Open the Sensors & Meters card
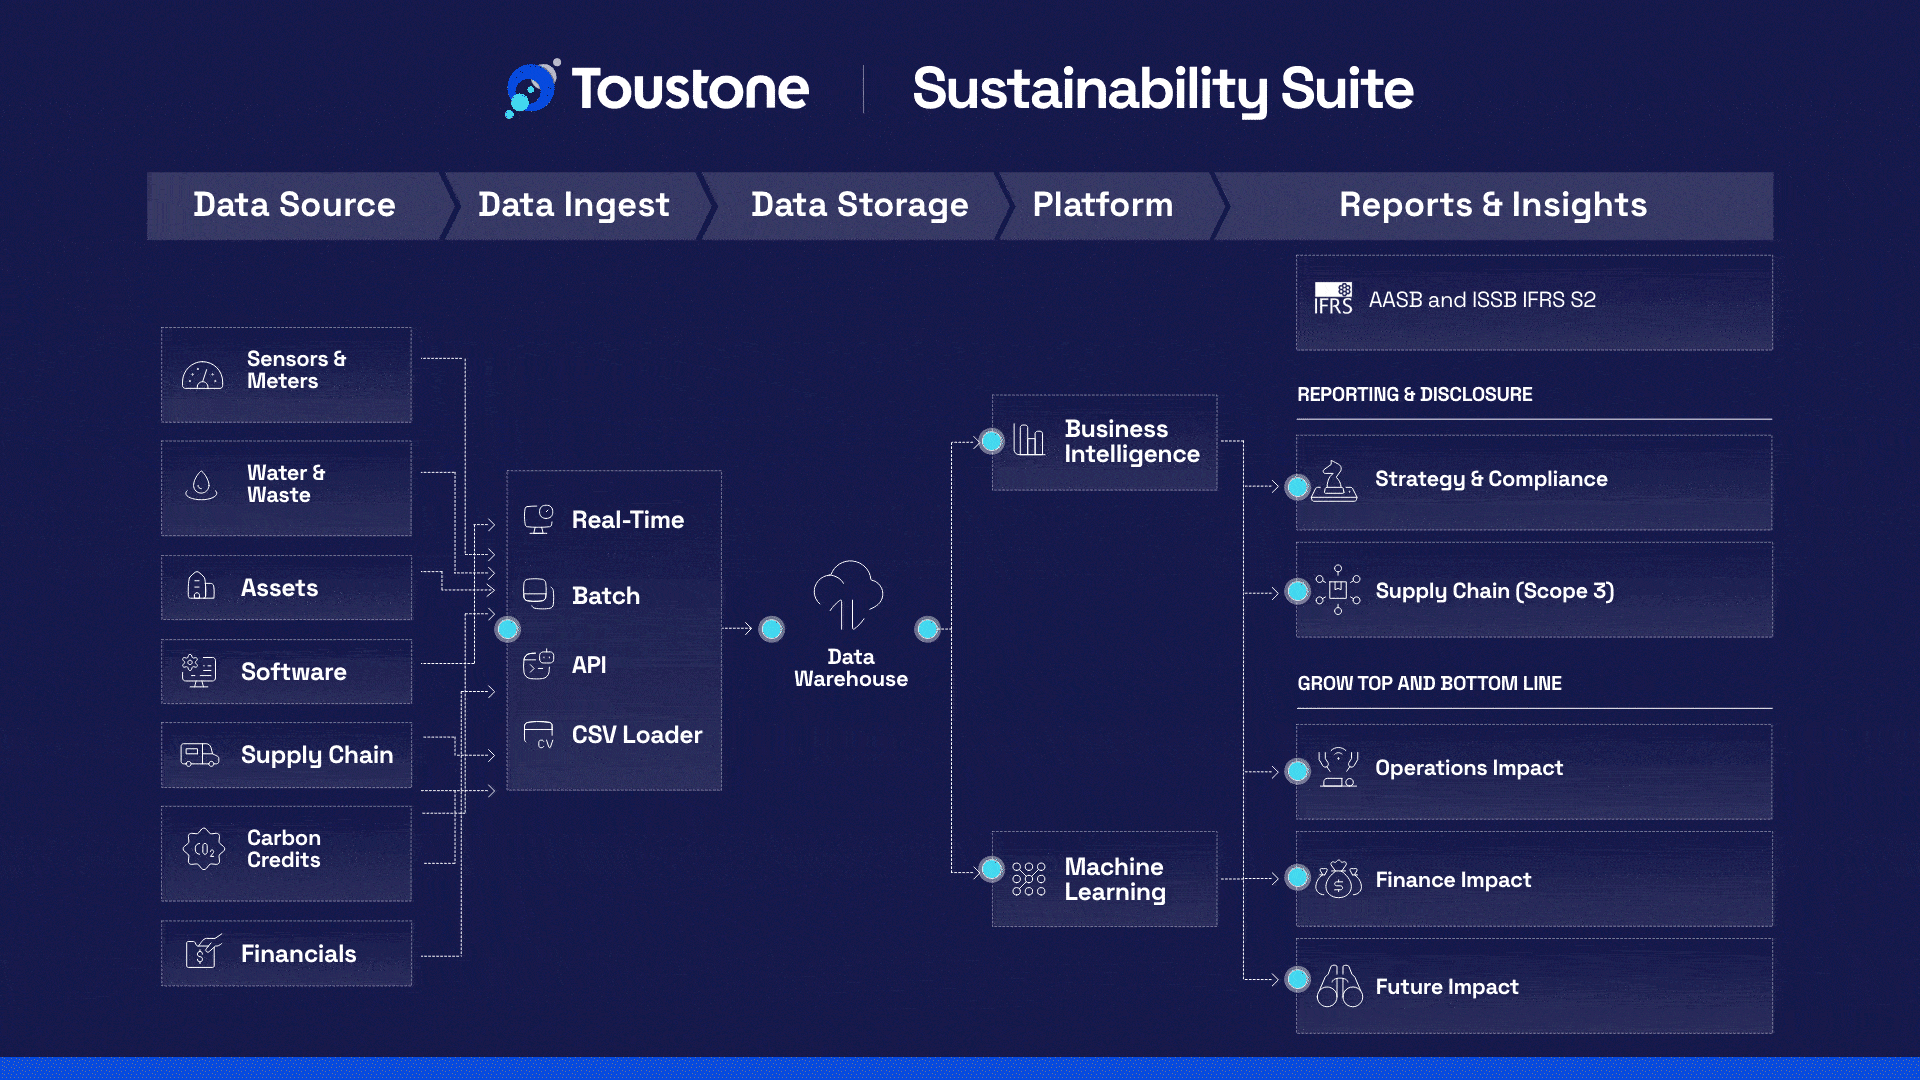 tap(286, 375)
